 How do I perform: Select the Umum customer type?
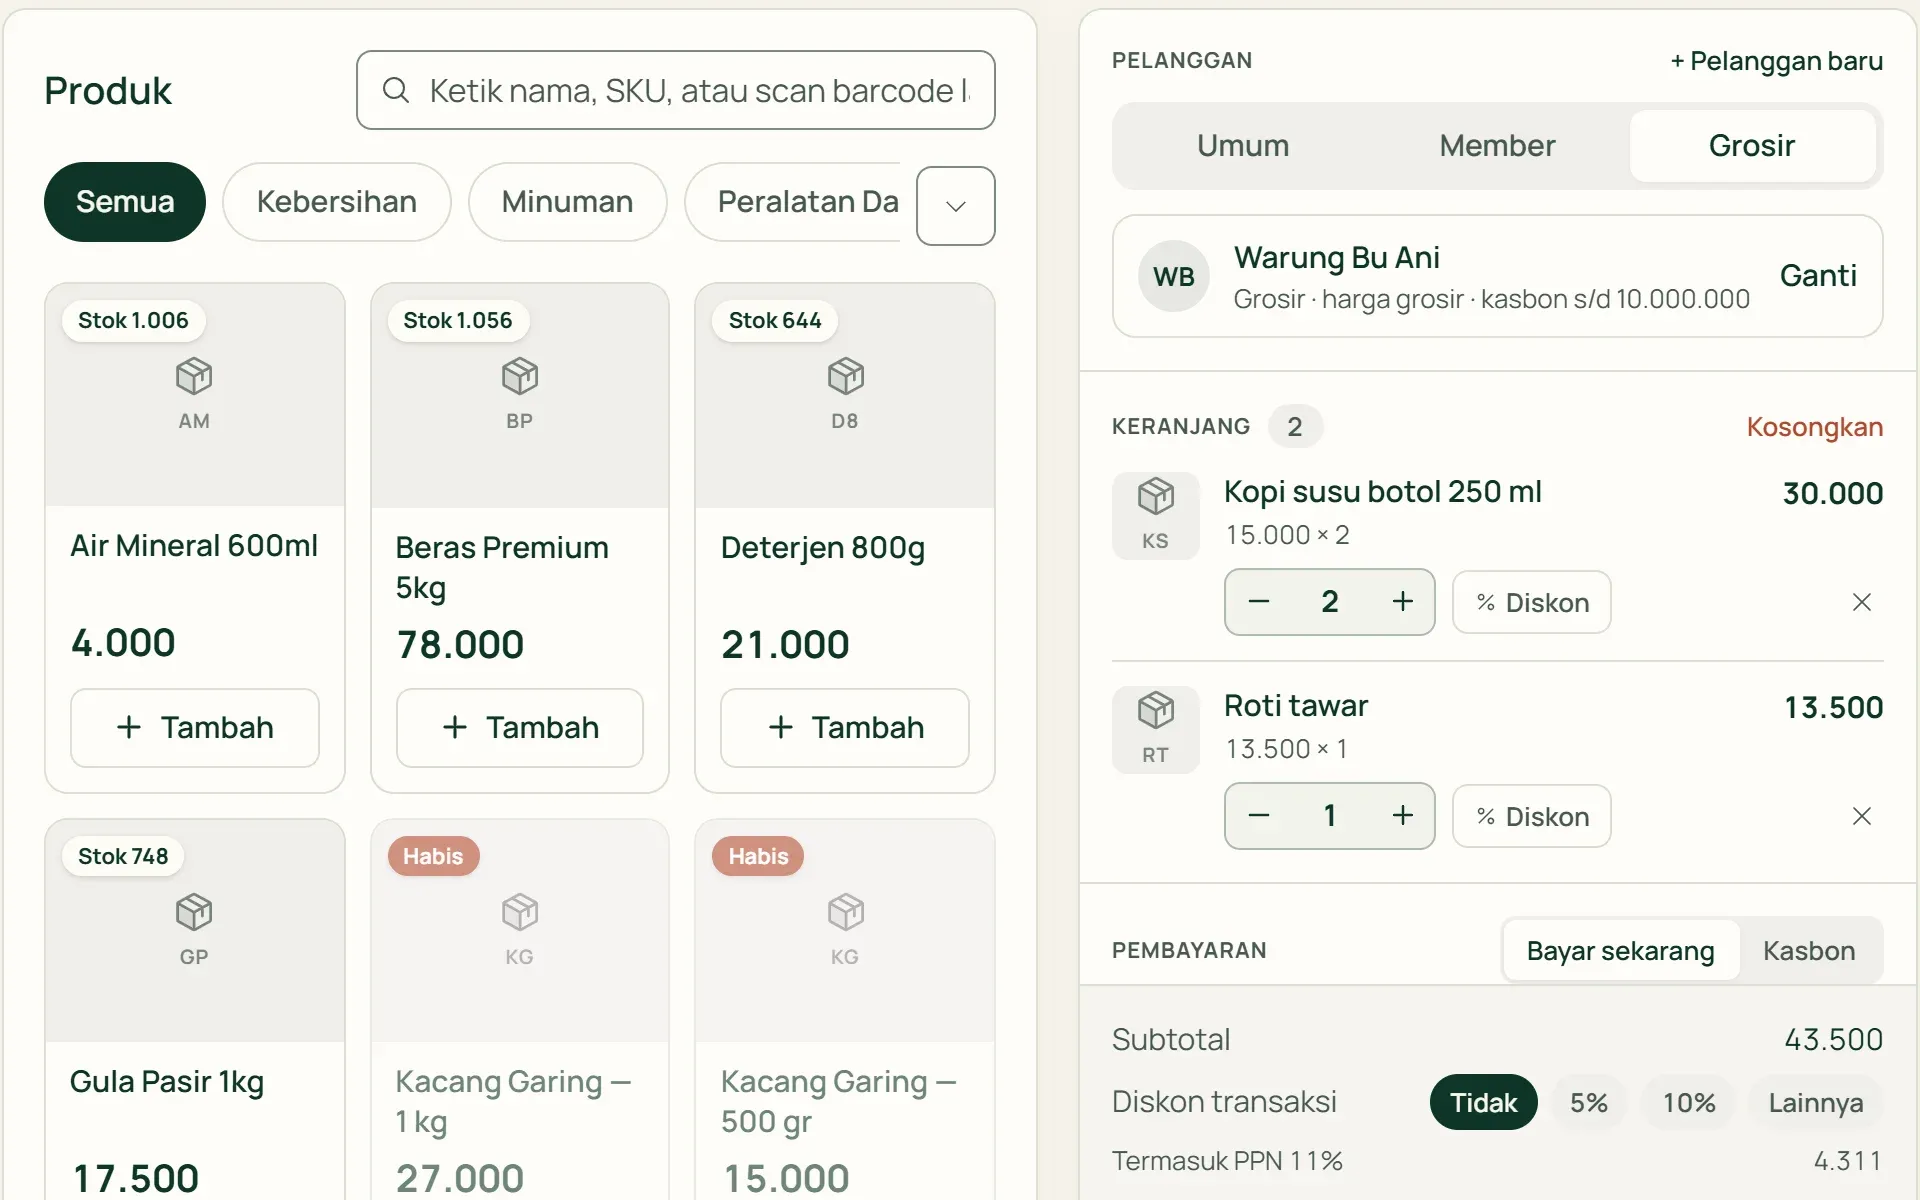[1243, 146]
